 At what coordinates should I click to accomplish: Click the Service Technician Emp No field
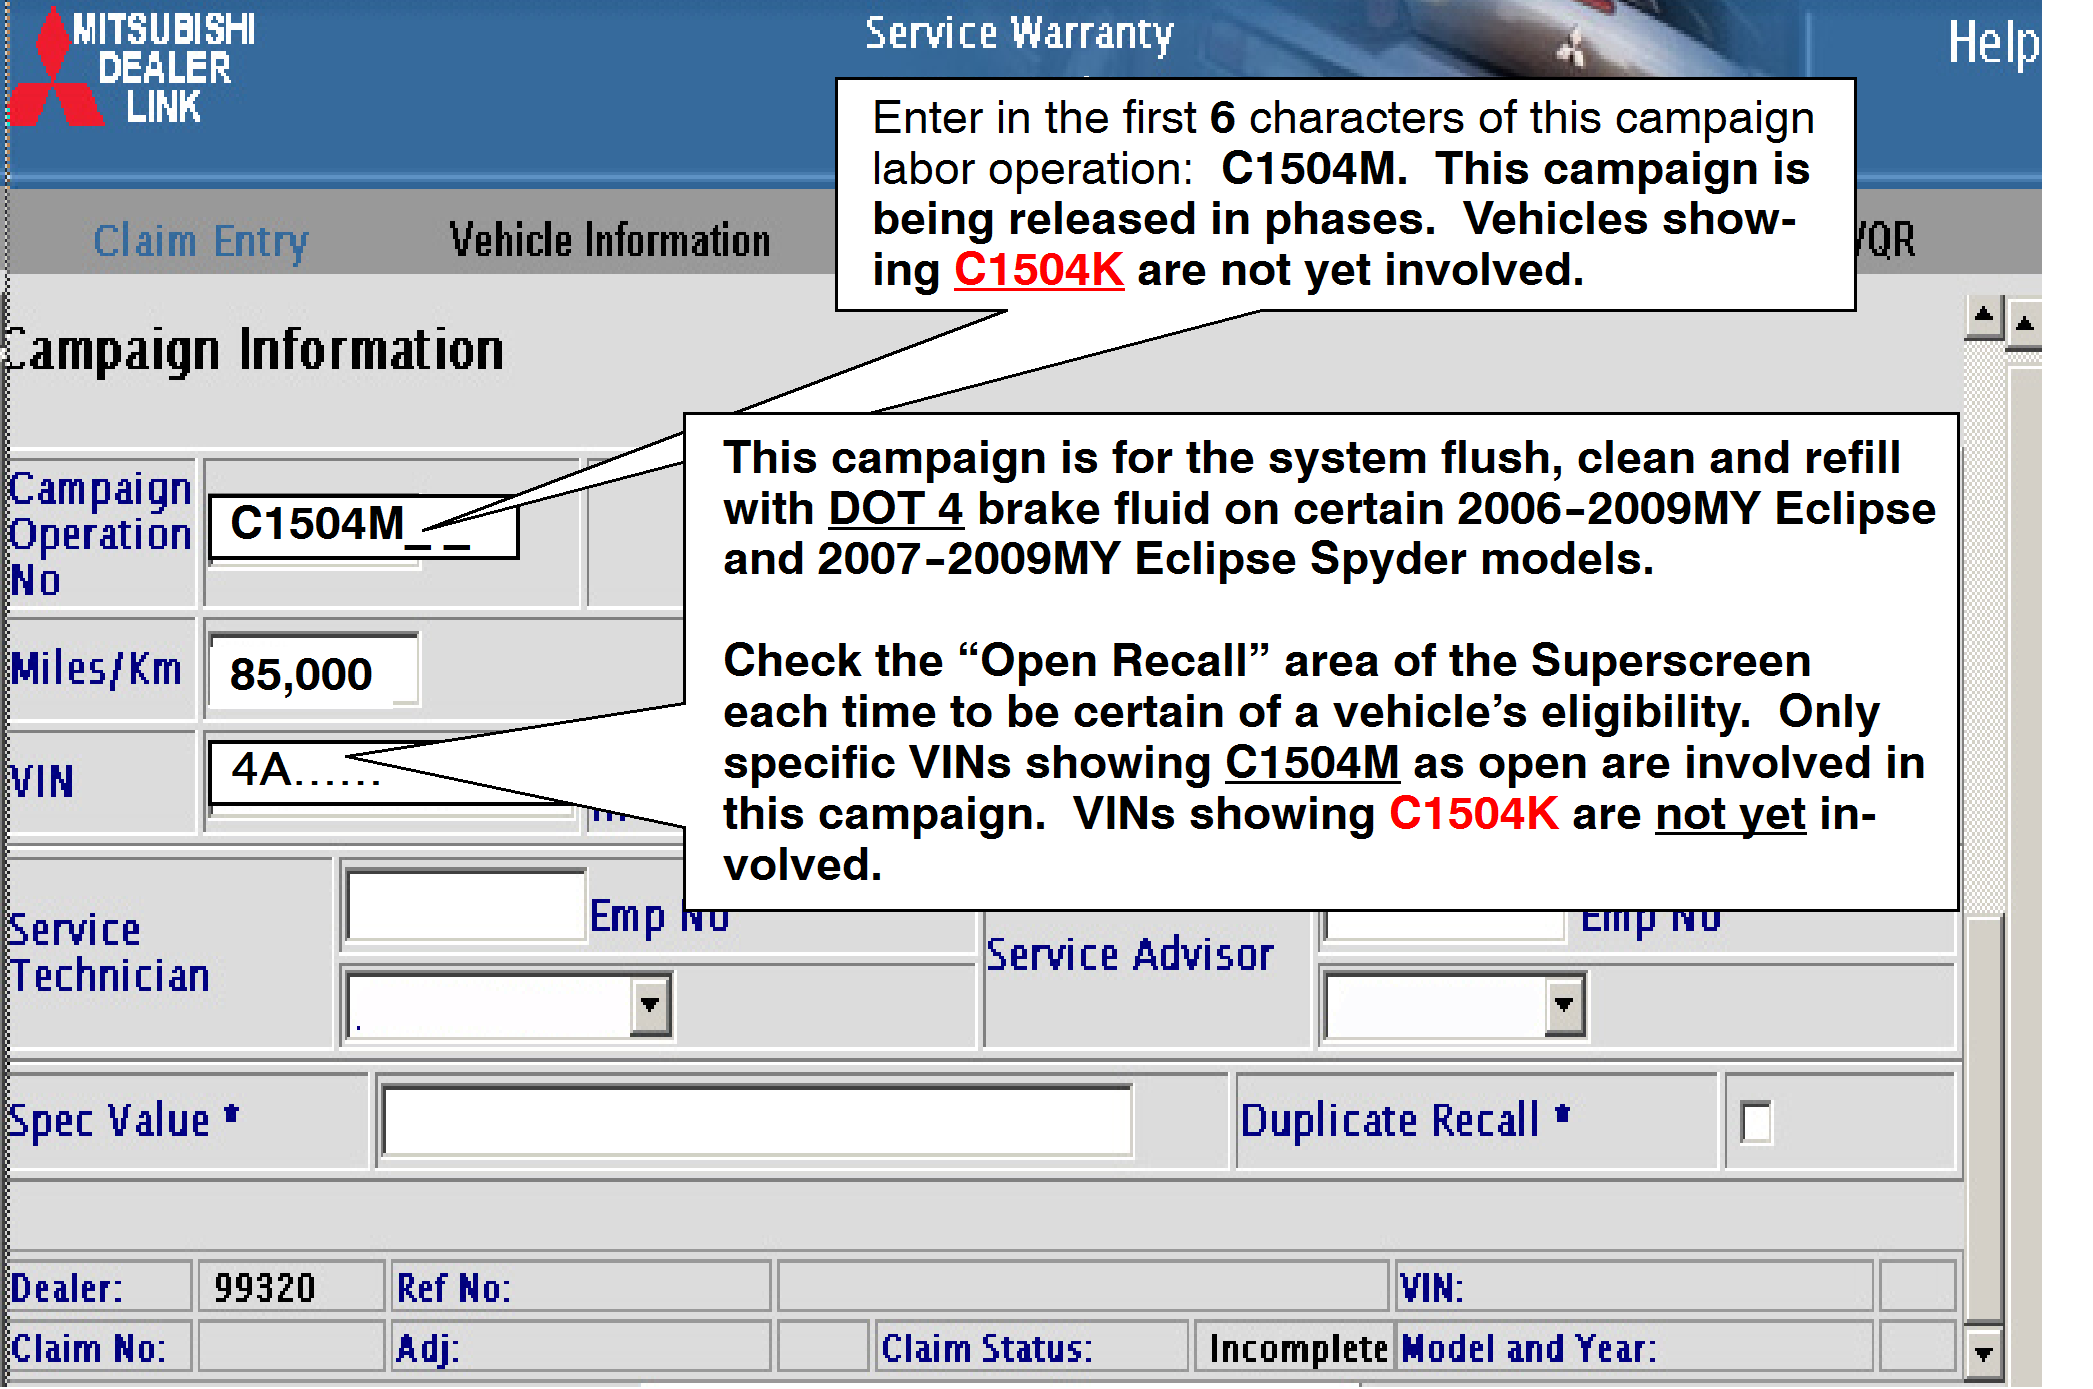pos(465,905)
